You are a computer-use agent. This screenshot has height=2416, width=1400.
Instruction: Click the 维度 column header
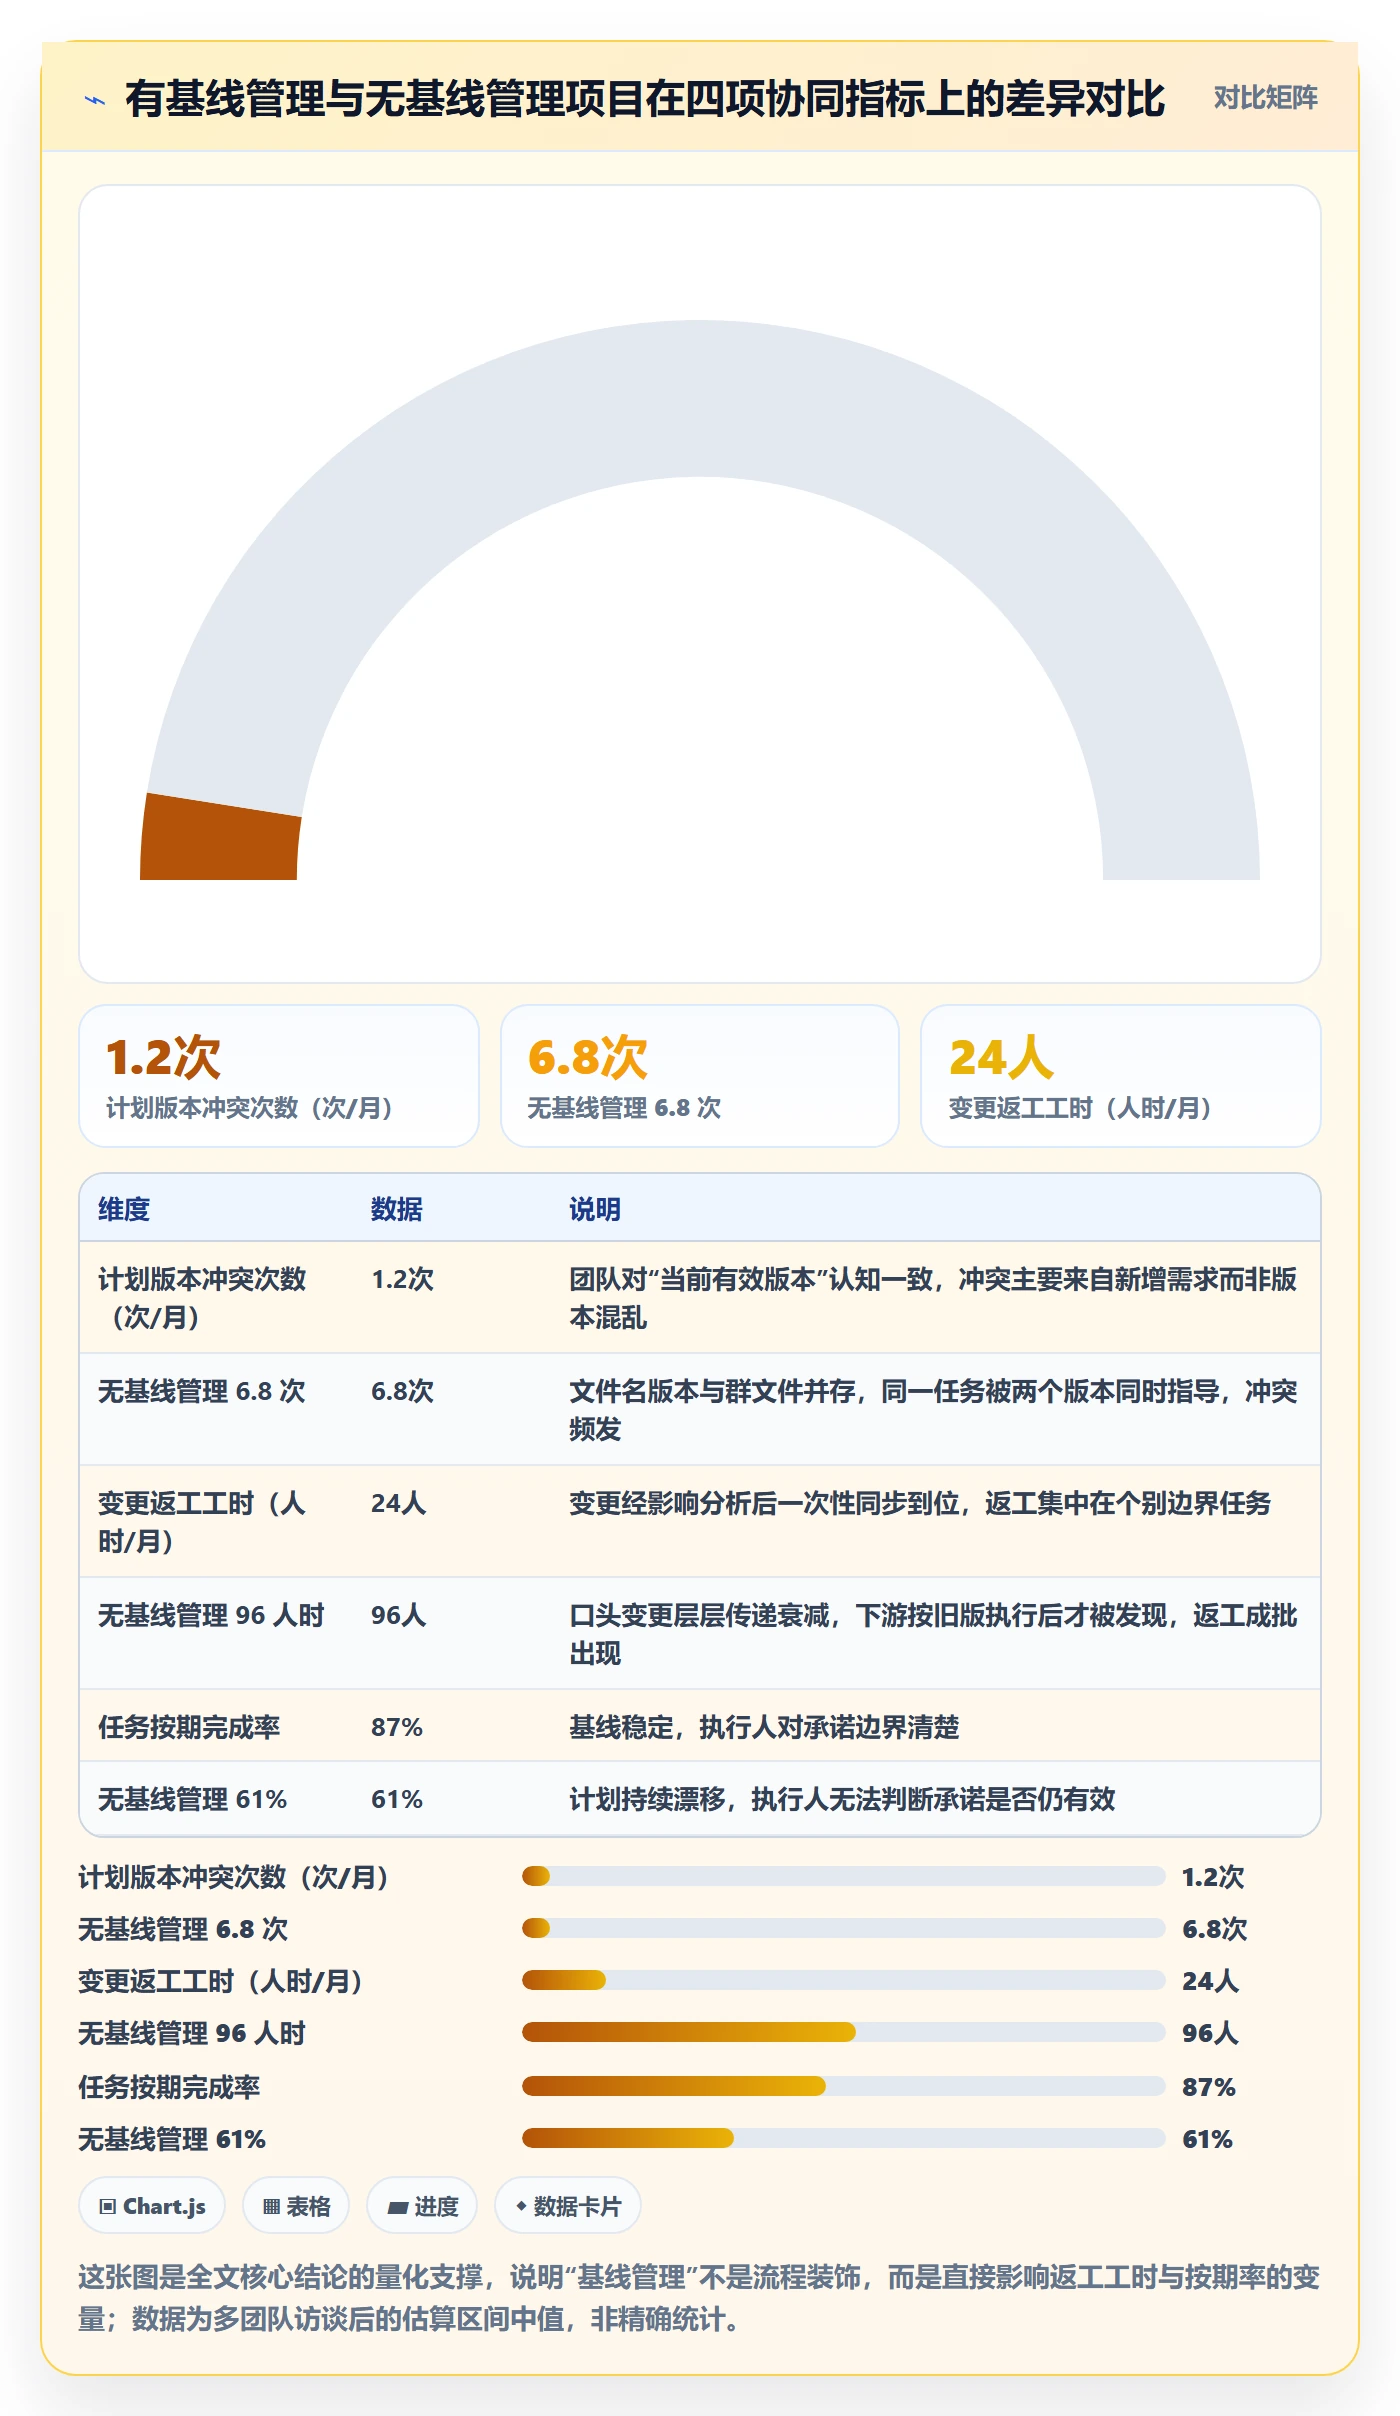[x=124, y=1209]
